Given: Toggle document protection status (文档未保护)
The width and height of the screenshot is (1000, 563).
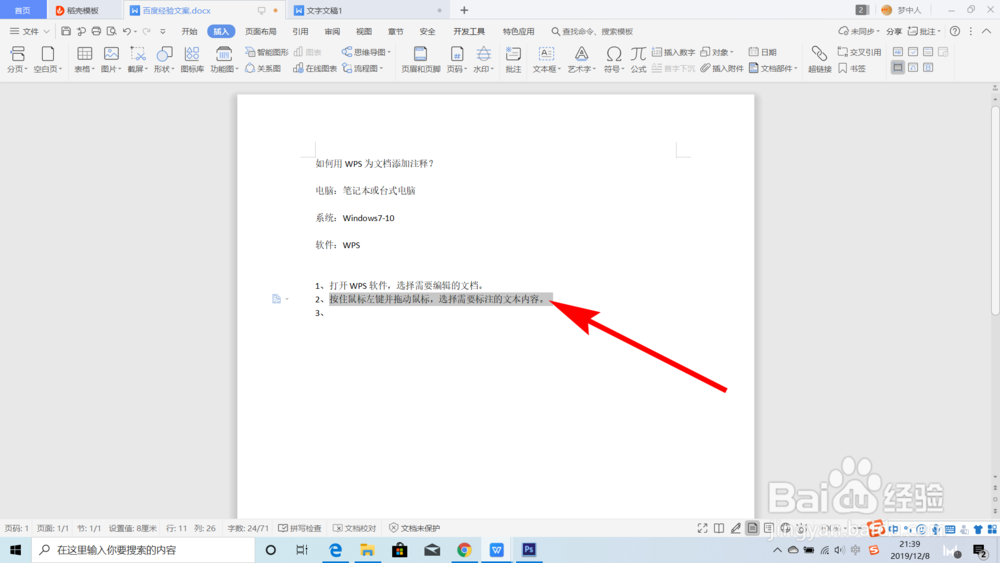Looking at the screenshot, I should coord(415,528).
